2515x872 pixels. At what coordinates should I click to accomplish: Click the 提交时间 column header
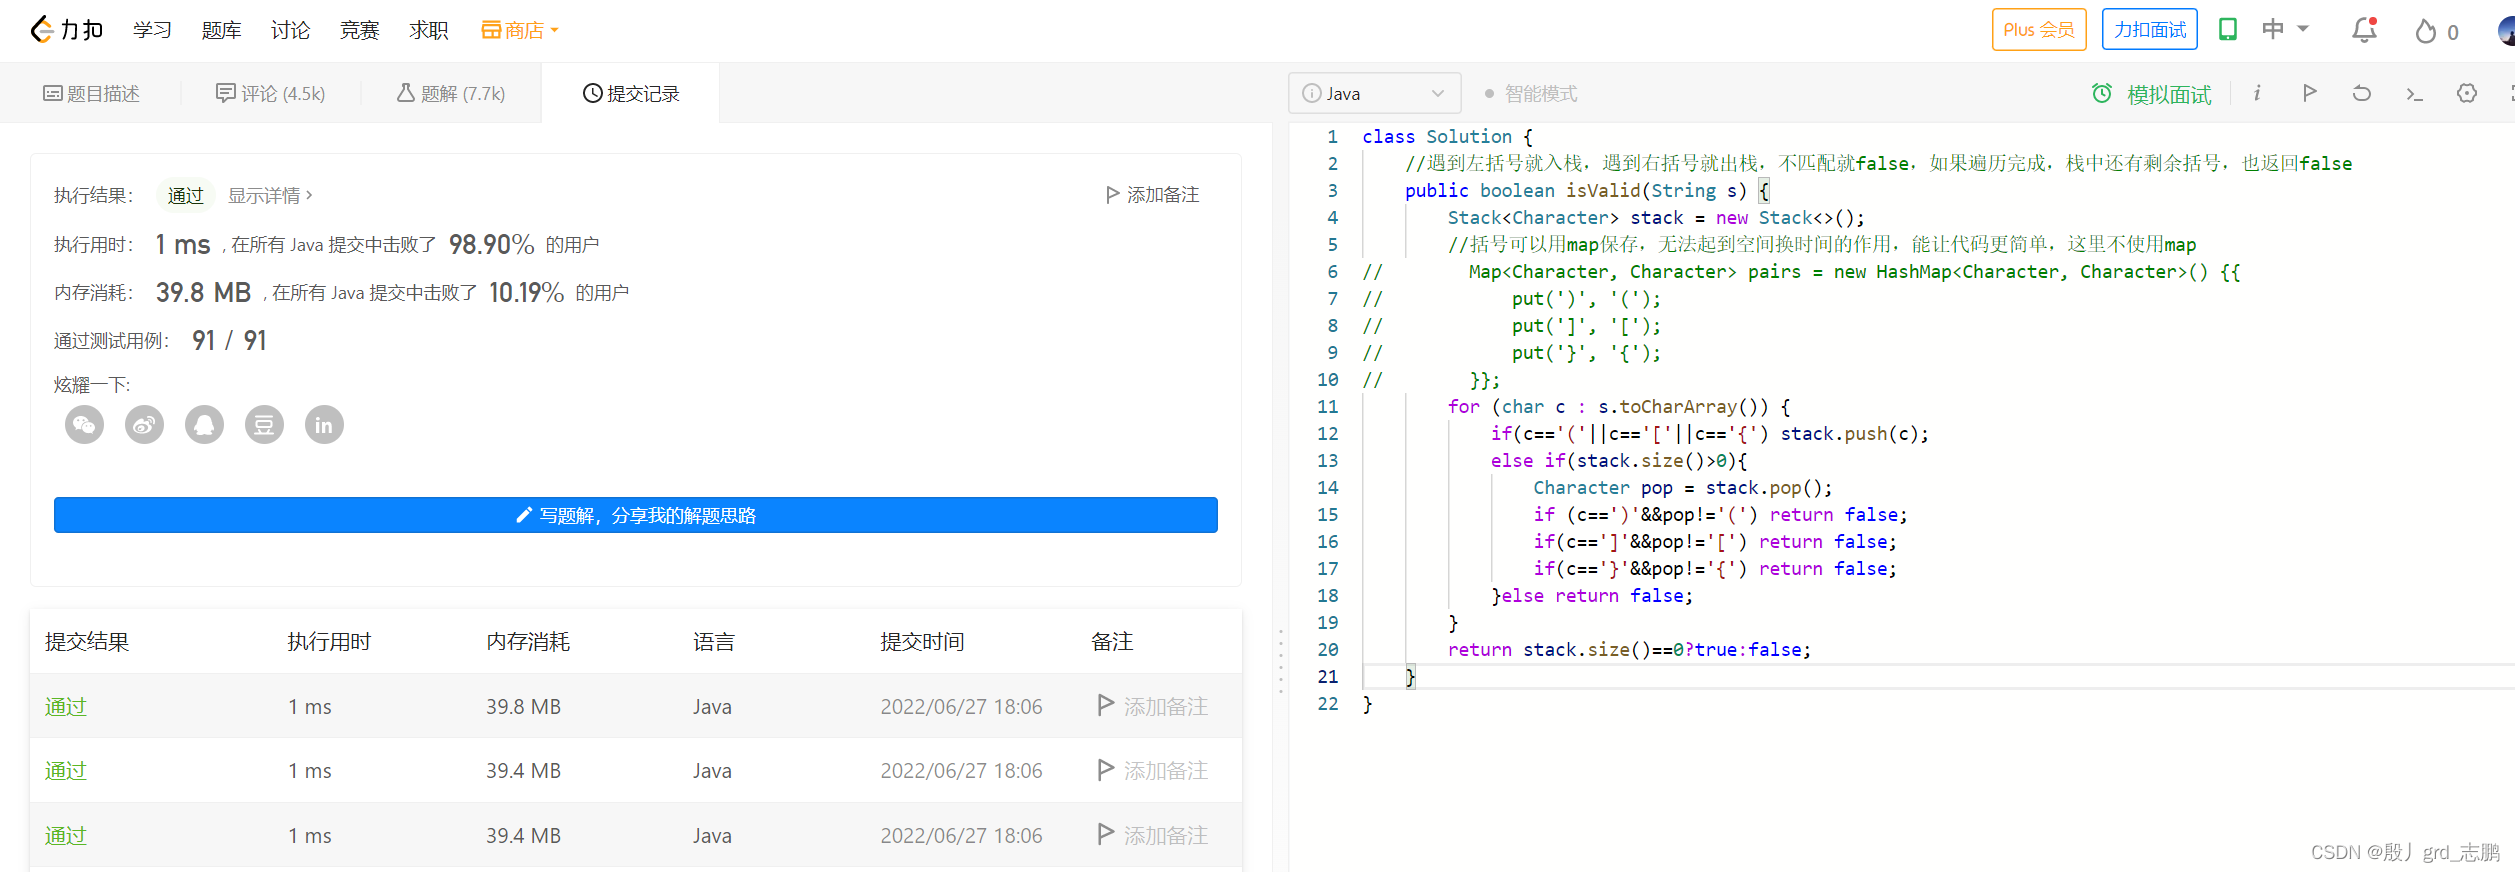(922, 641)
